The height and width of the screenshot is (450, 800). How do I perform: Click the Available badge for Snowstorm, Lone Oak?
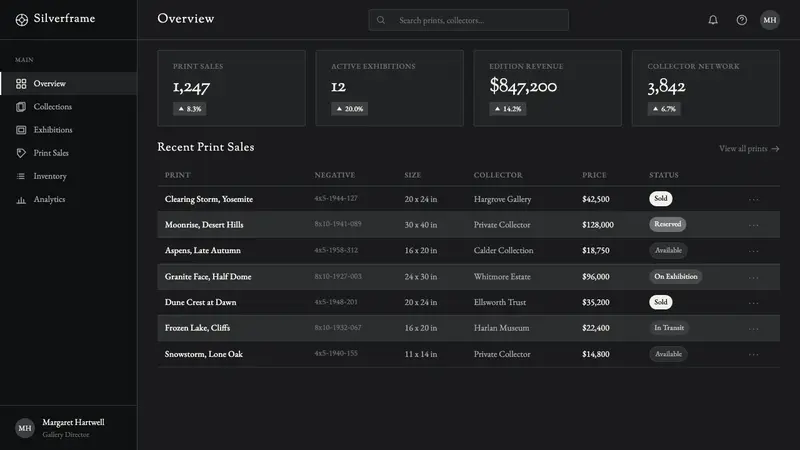[x=668, y=354]
